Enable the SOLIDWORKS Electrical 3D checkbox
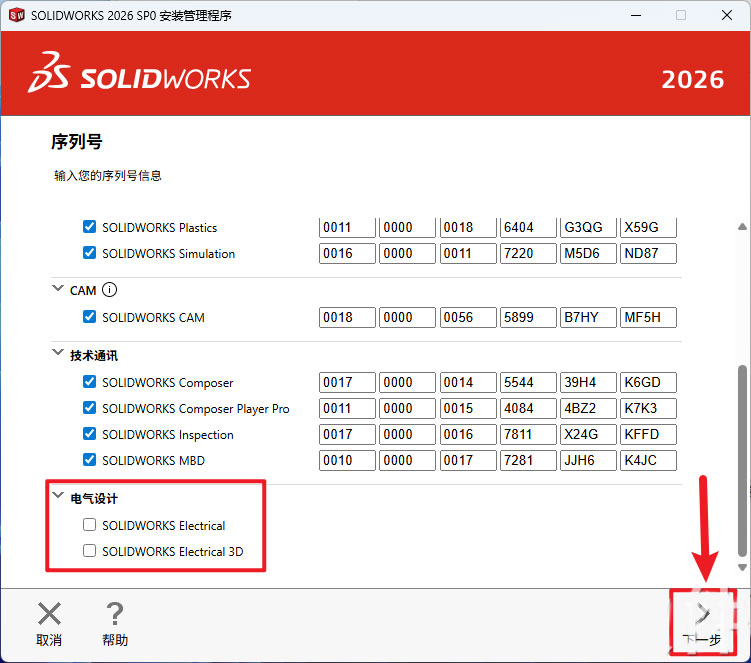Image resolution: width=751 pixels, height=663 pixels. 90,551
